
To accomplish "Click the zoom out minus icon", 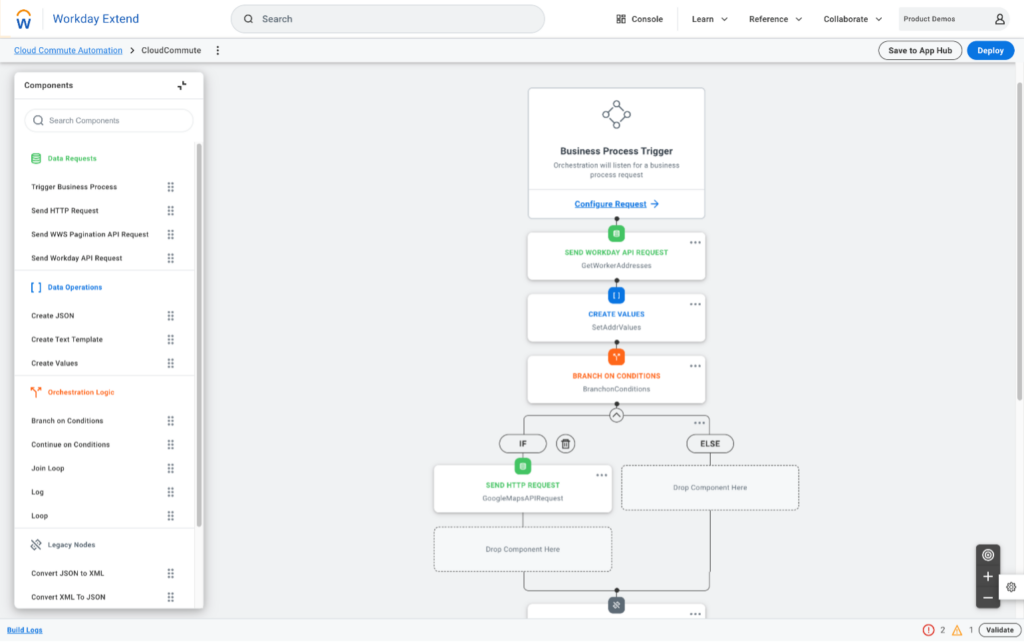I will tap(988, 598).
